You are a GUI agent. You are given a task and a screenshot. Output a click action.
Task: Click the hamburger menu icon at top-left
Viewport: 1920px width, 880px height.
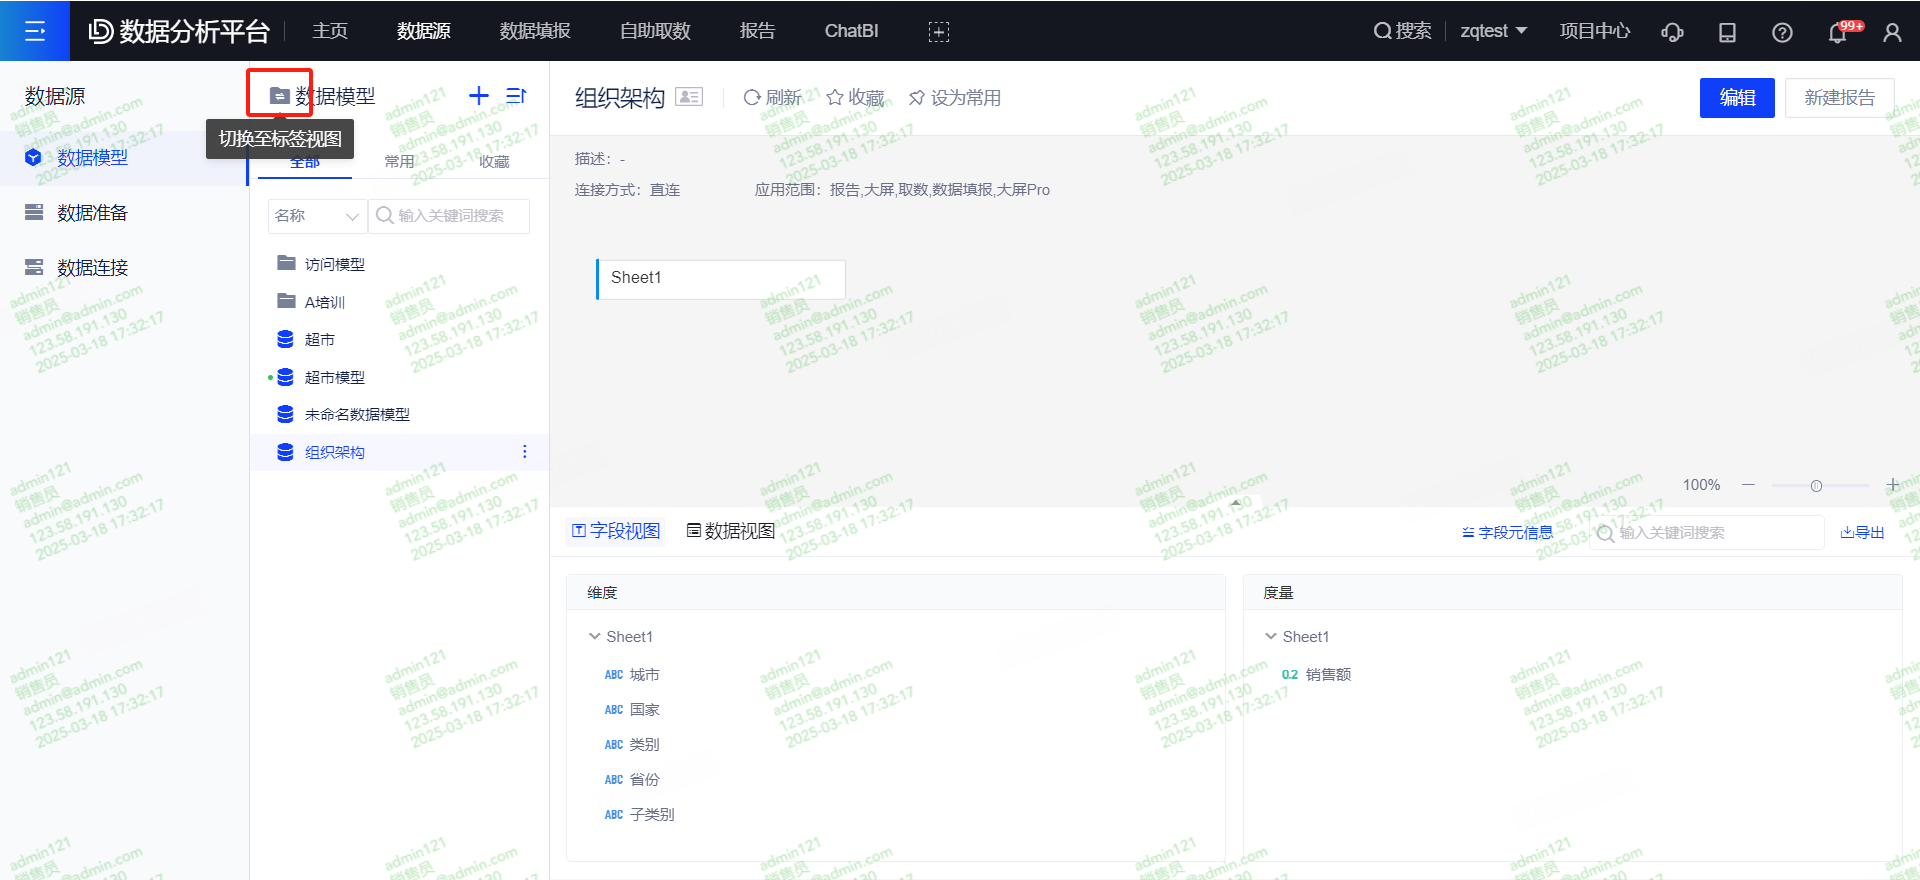click(x=35, y=31)
